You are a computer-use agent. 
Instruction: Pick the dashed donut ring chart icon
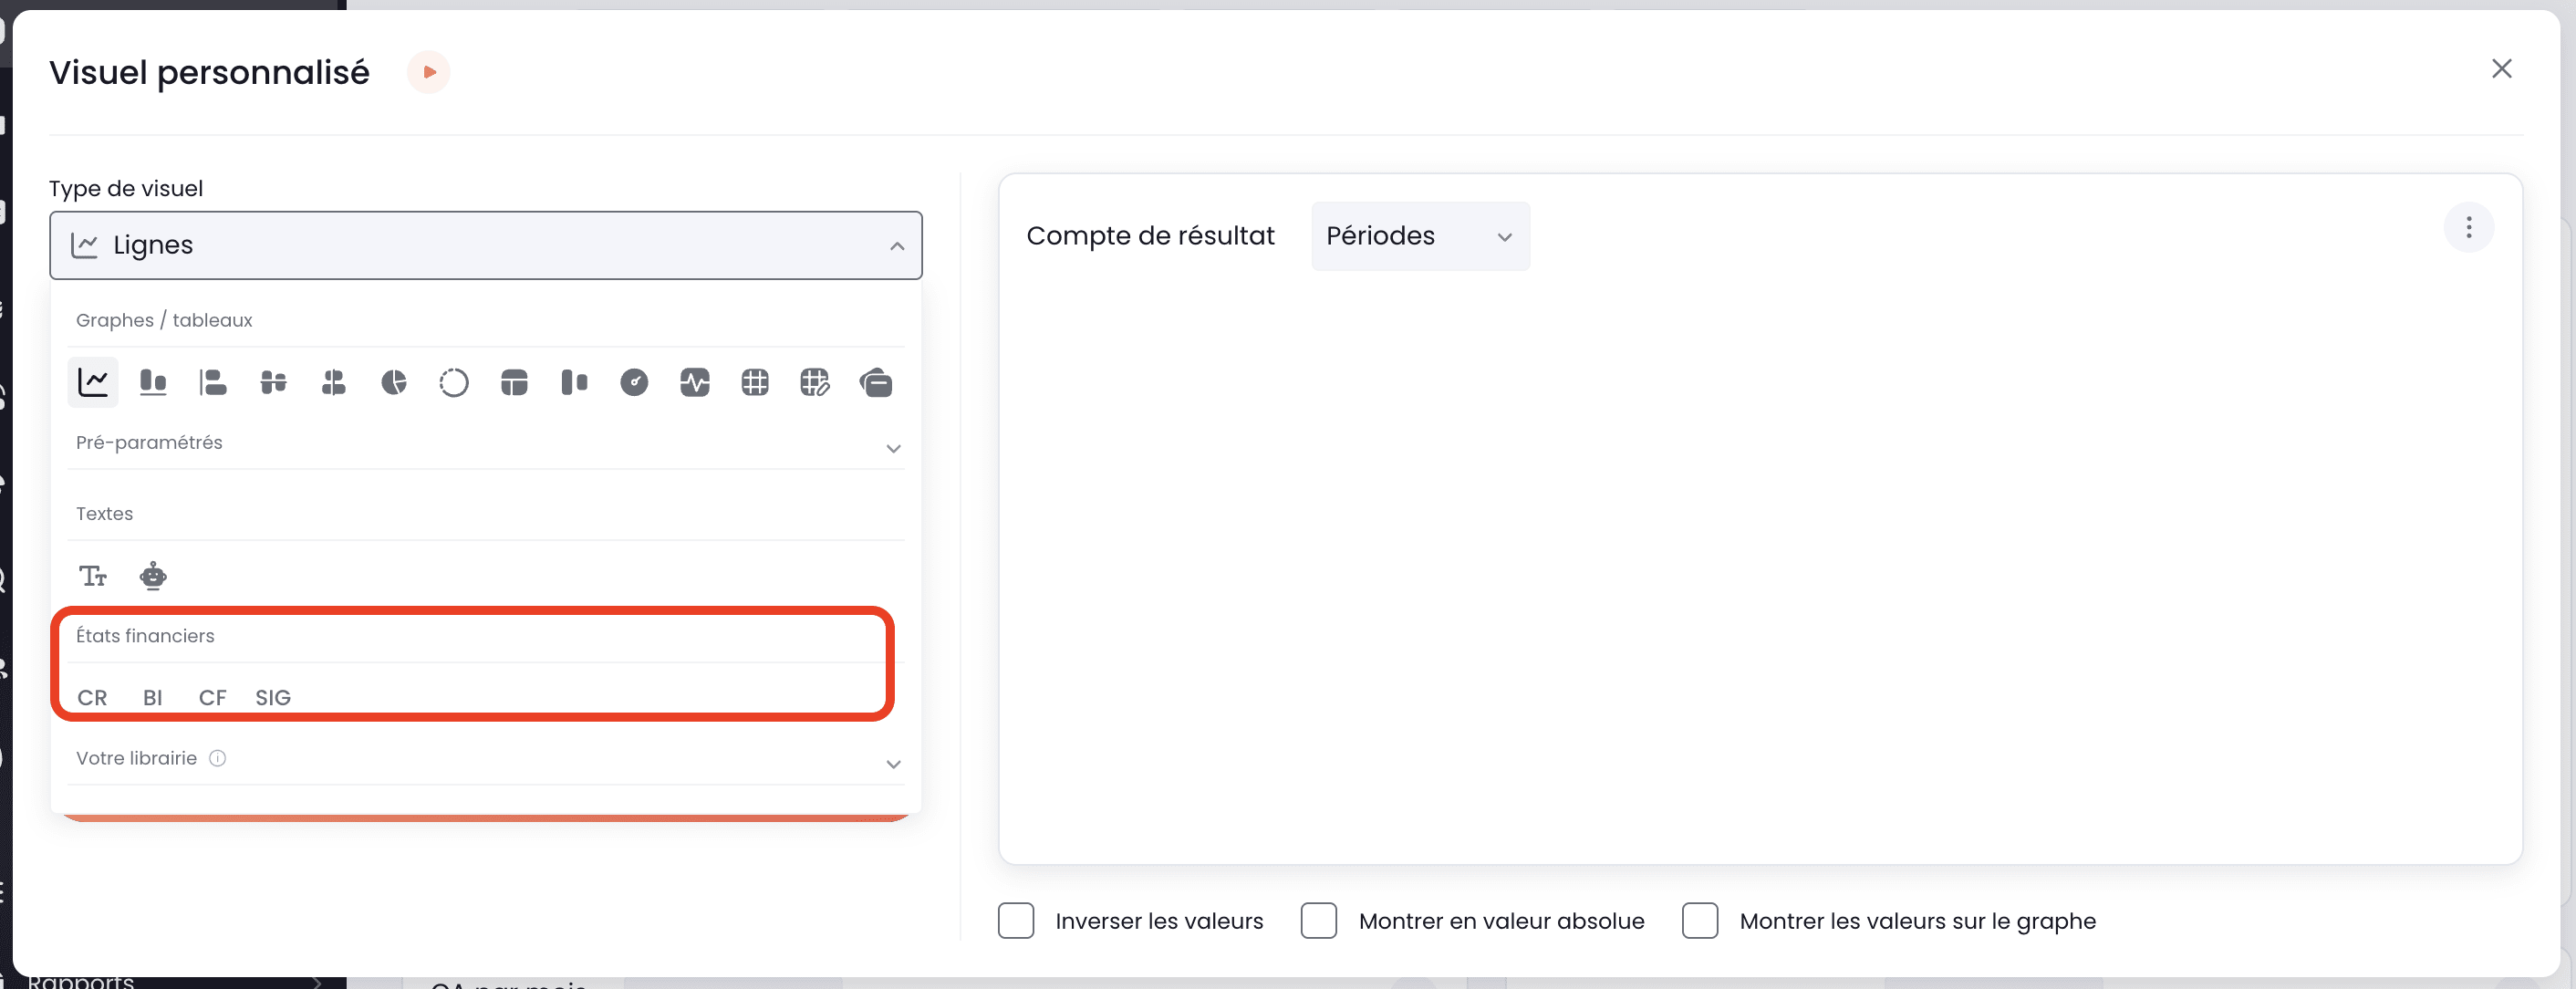pos(454,382)
